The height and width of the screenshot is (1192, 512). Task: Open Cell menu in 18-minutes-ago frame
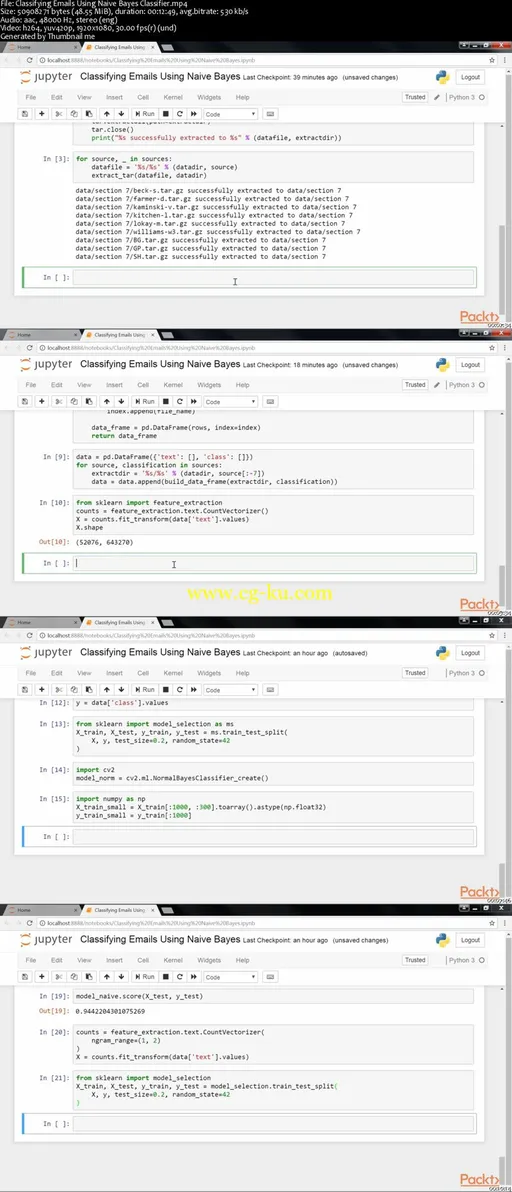click(x=143, y=385)
